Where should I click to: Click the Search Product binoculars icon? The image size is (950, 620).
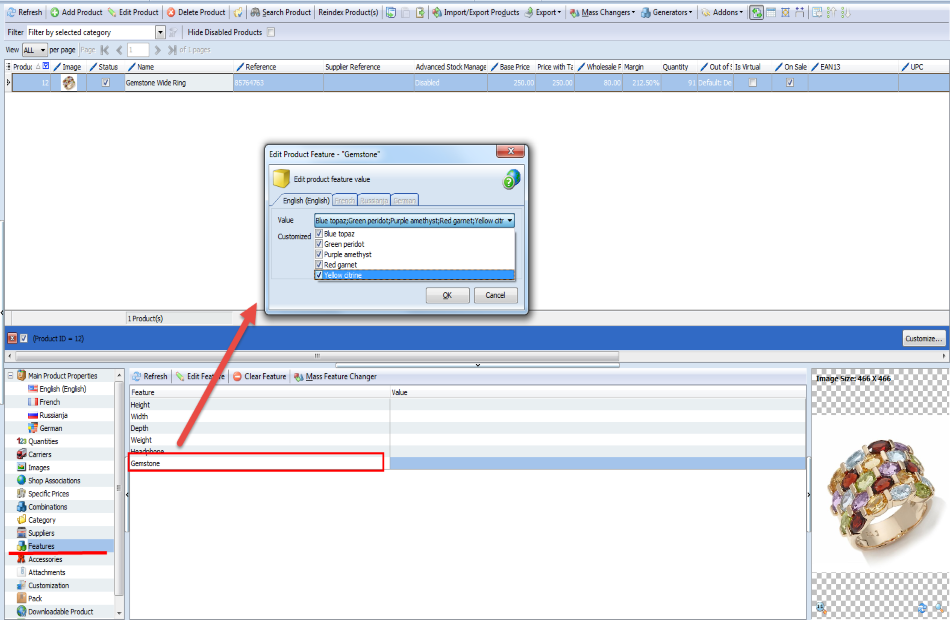(255, 12)
